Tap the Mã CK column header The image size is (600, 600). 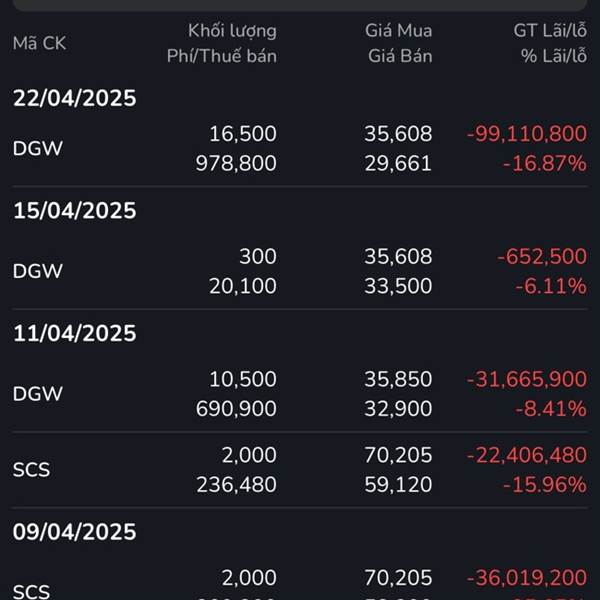click(x=38, y=43)
